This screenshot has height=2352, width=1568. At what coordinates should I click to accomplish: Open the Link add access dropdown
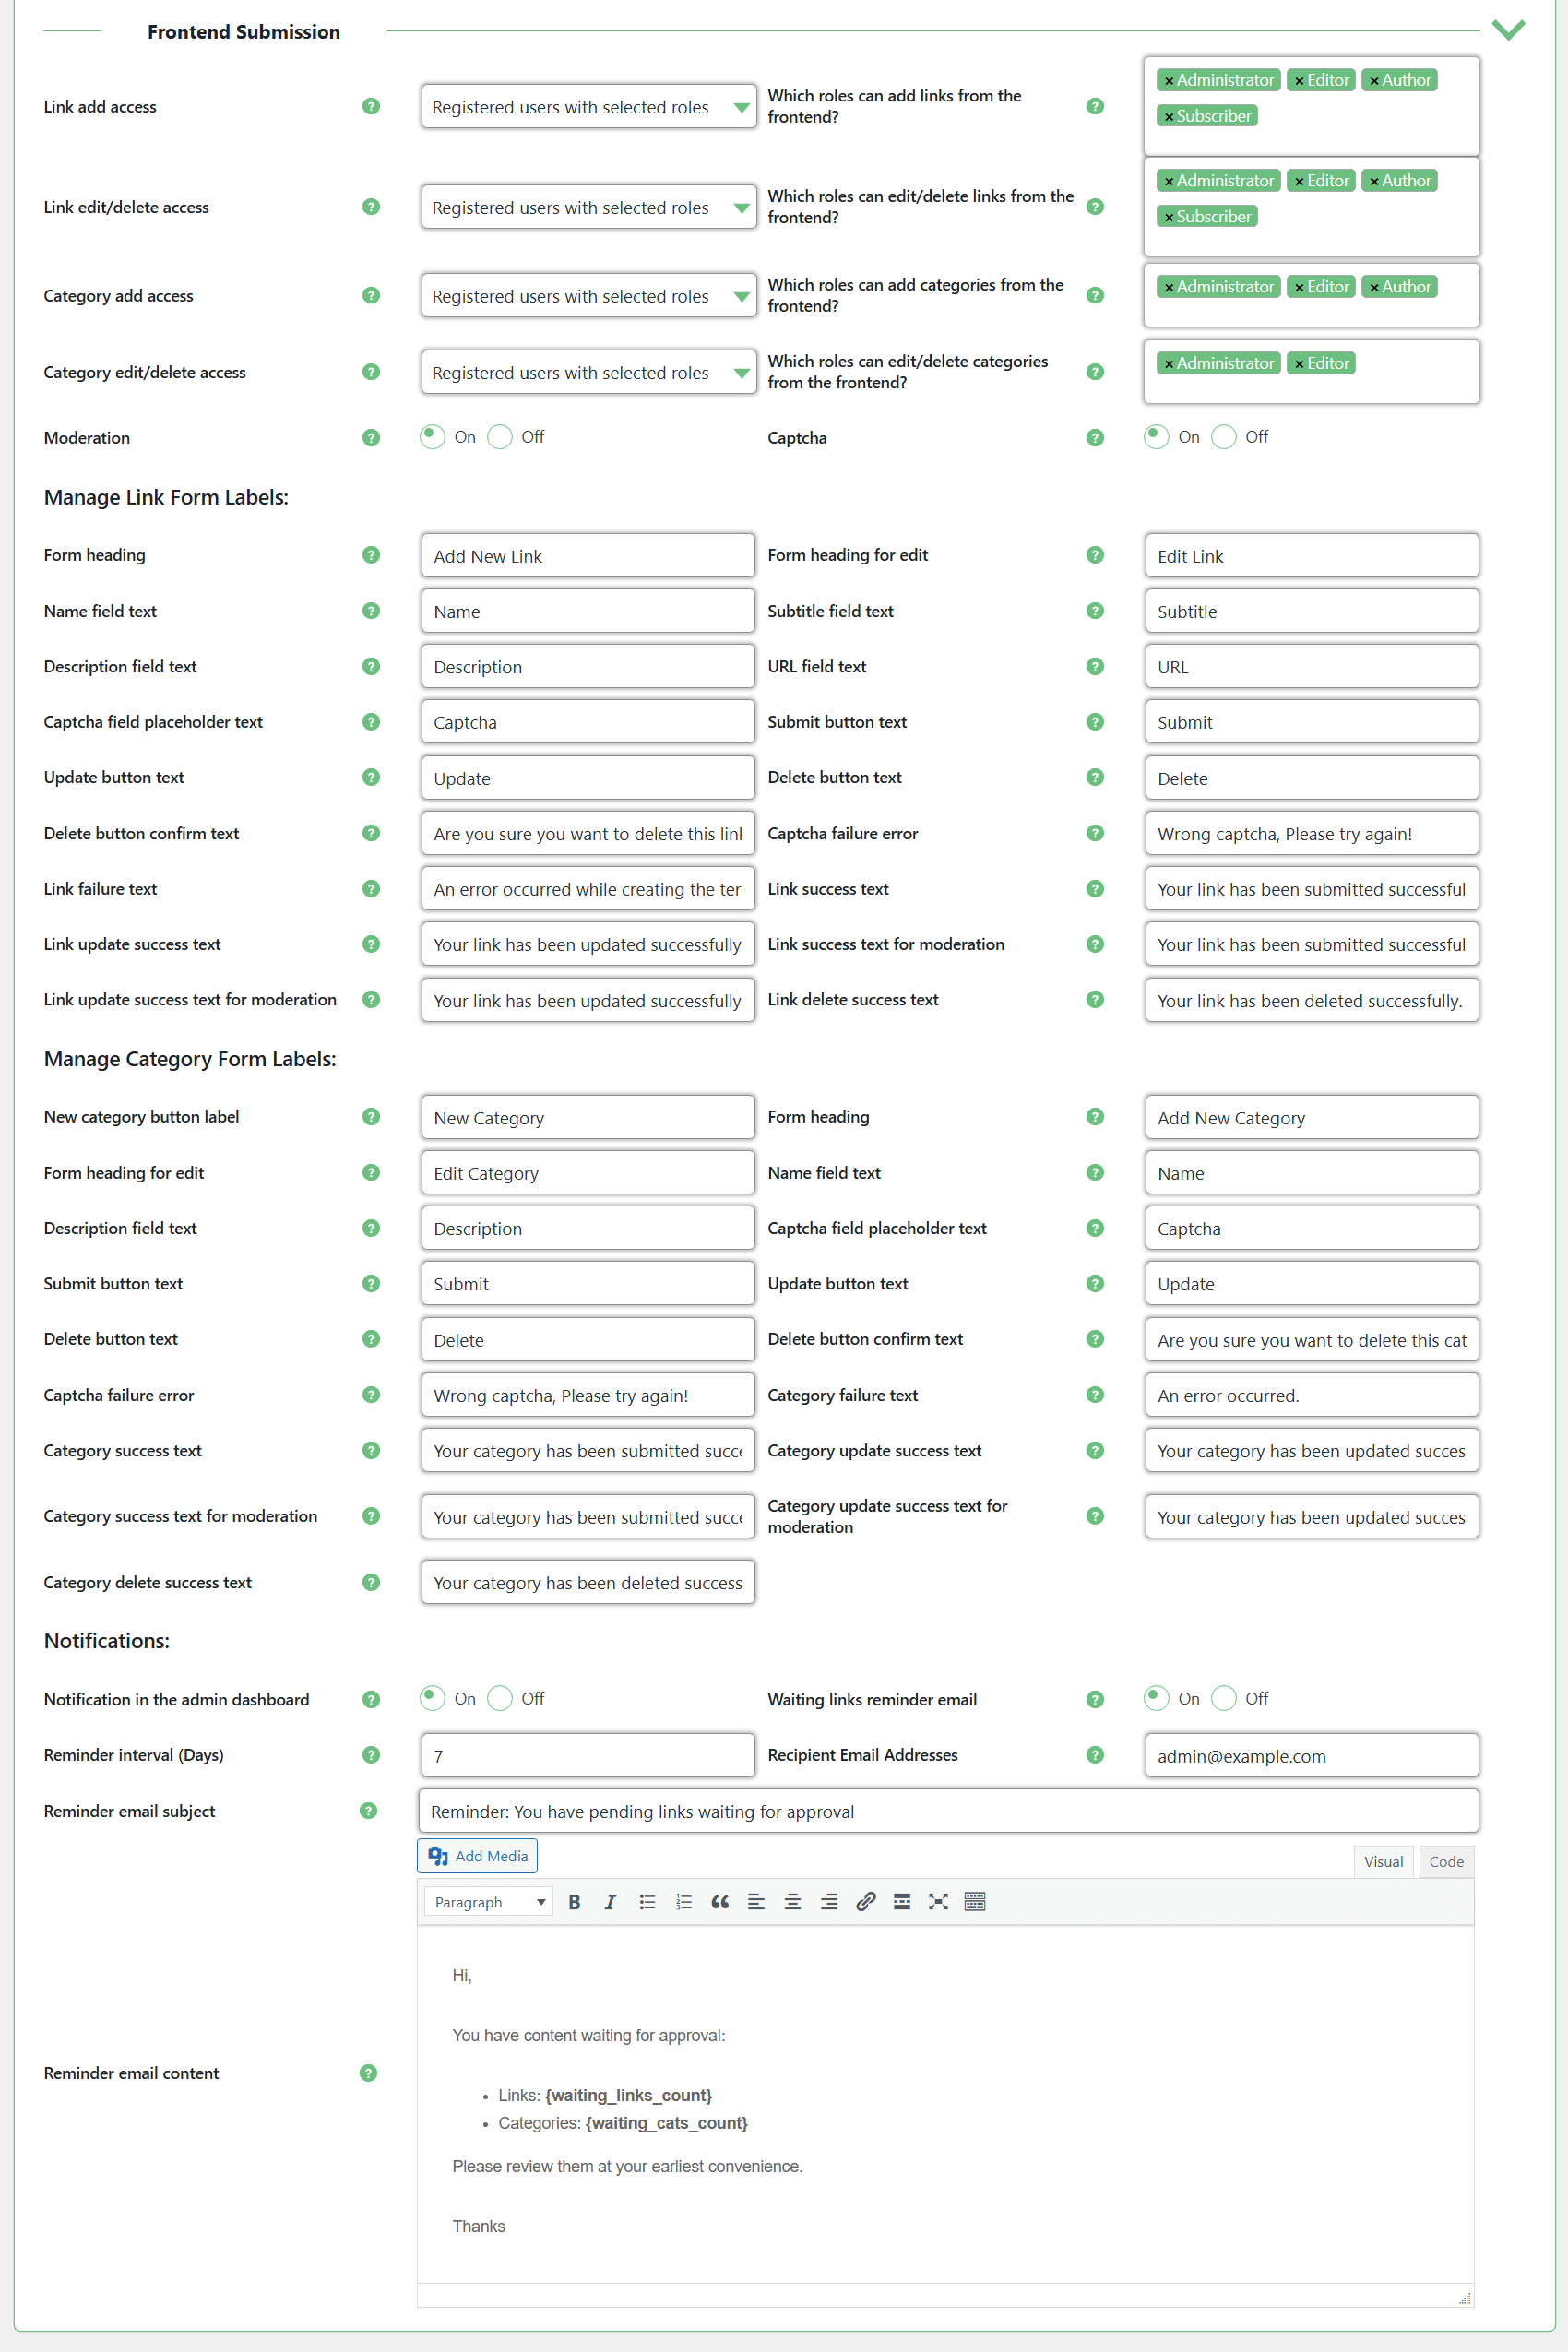(588, 107)
